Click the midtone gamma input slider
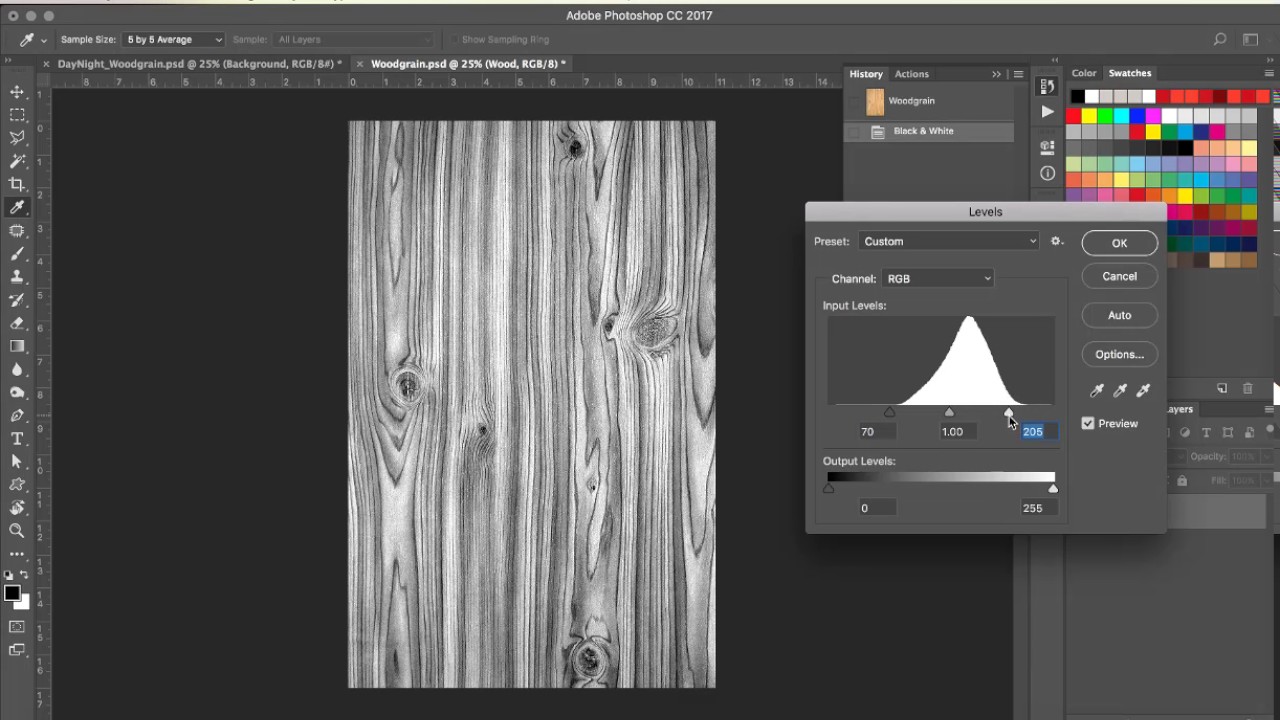Screen dimensions: 1280x720 point(949,412)
